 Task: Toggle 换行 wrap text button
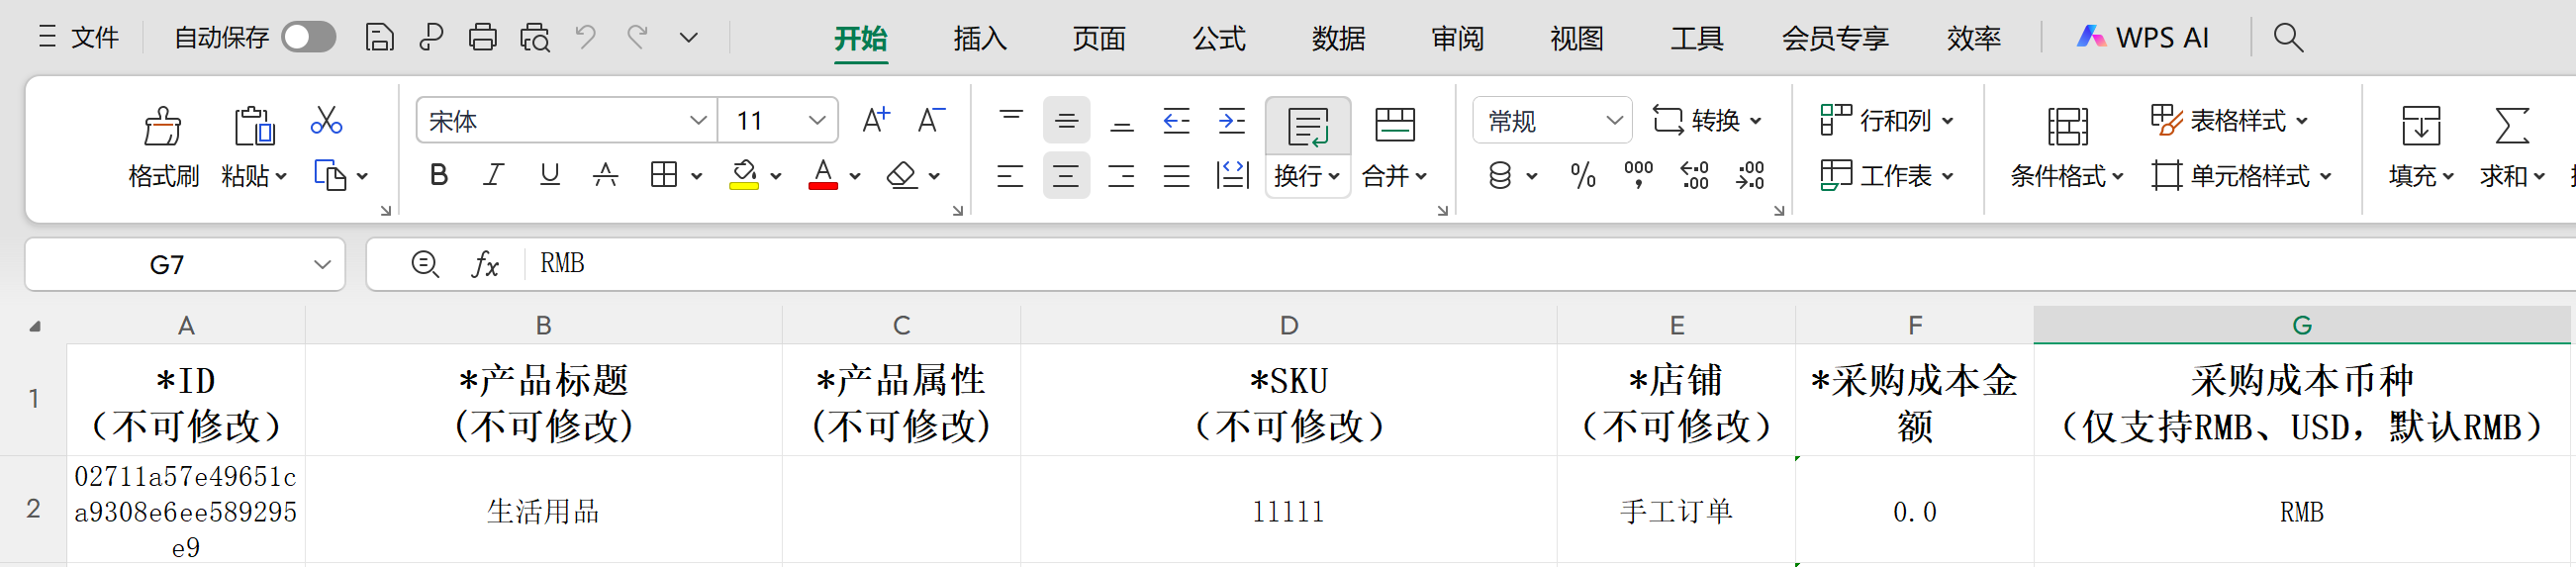[x=1308, y=147]
